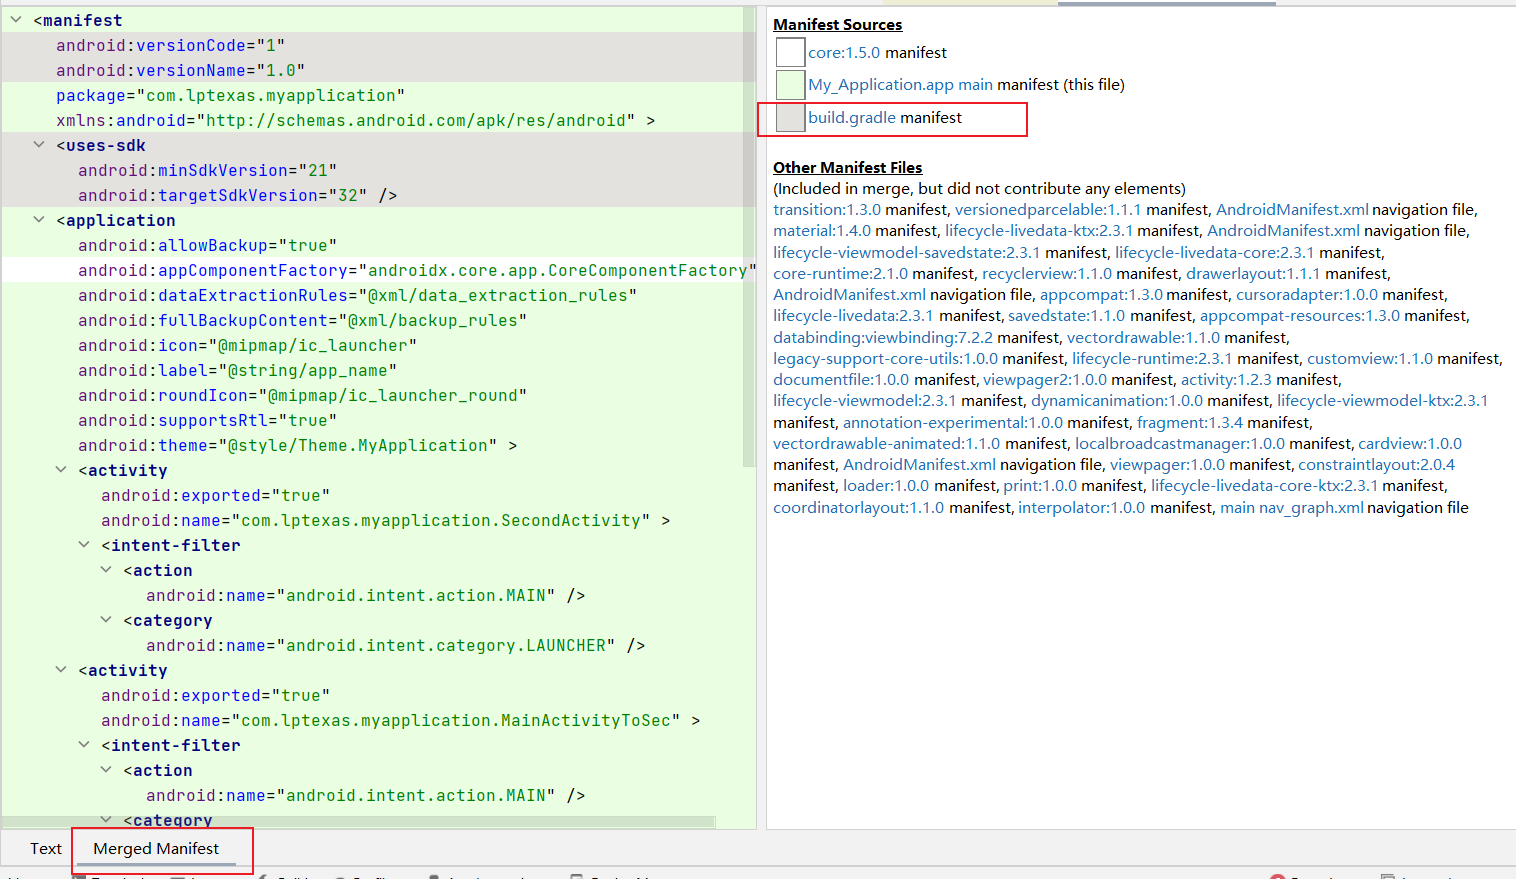This screenshot has width=1516, height=879.
Task: Open the My_Application.app main manifest link
Action: click(900, 85)
